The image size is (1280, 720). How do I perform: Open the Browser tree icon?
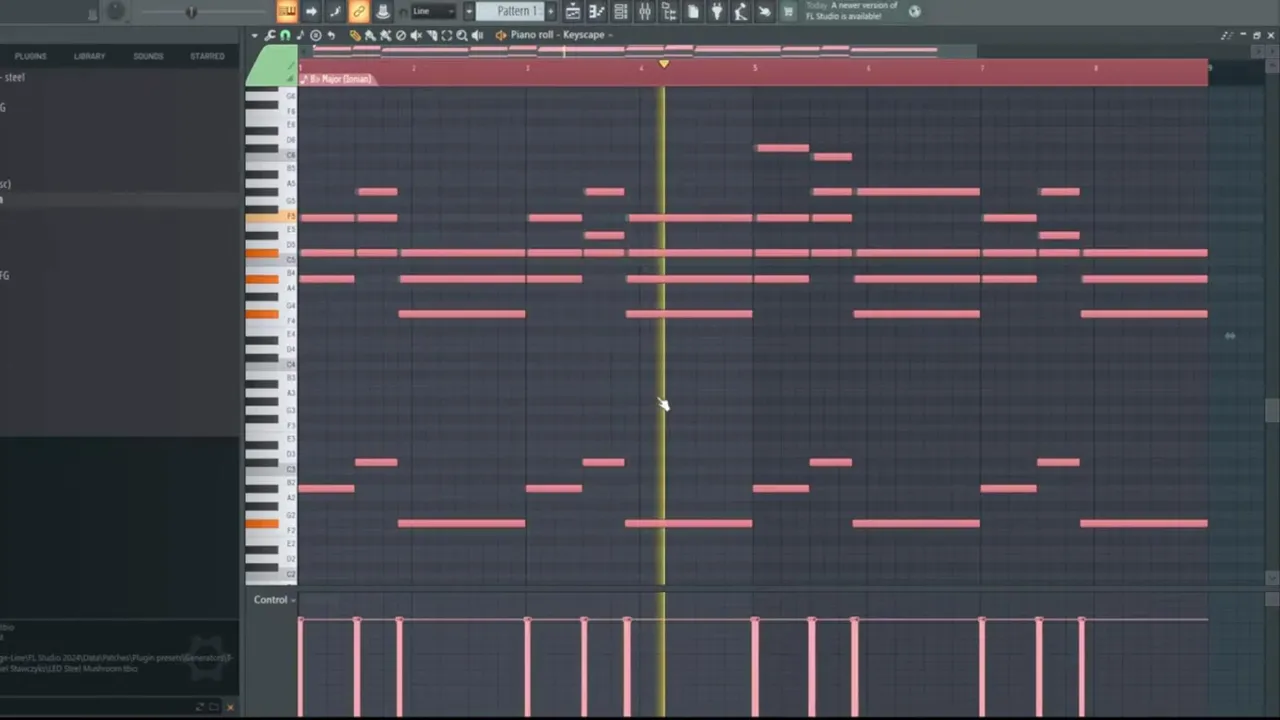669,11
